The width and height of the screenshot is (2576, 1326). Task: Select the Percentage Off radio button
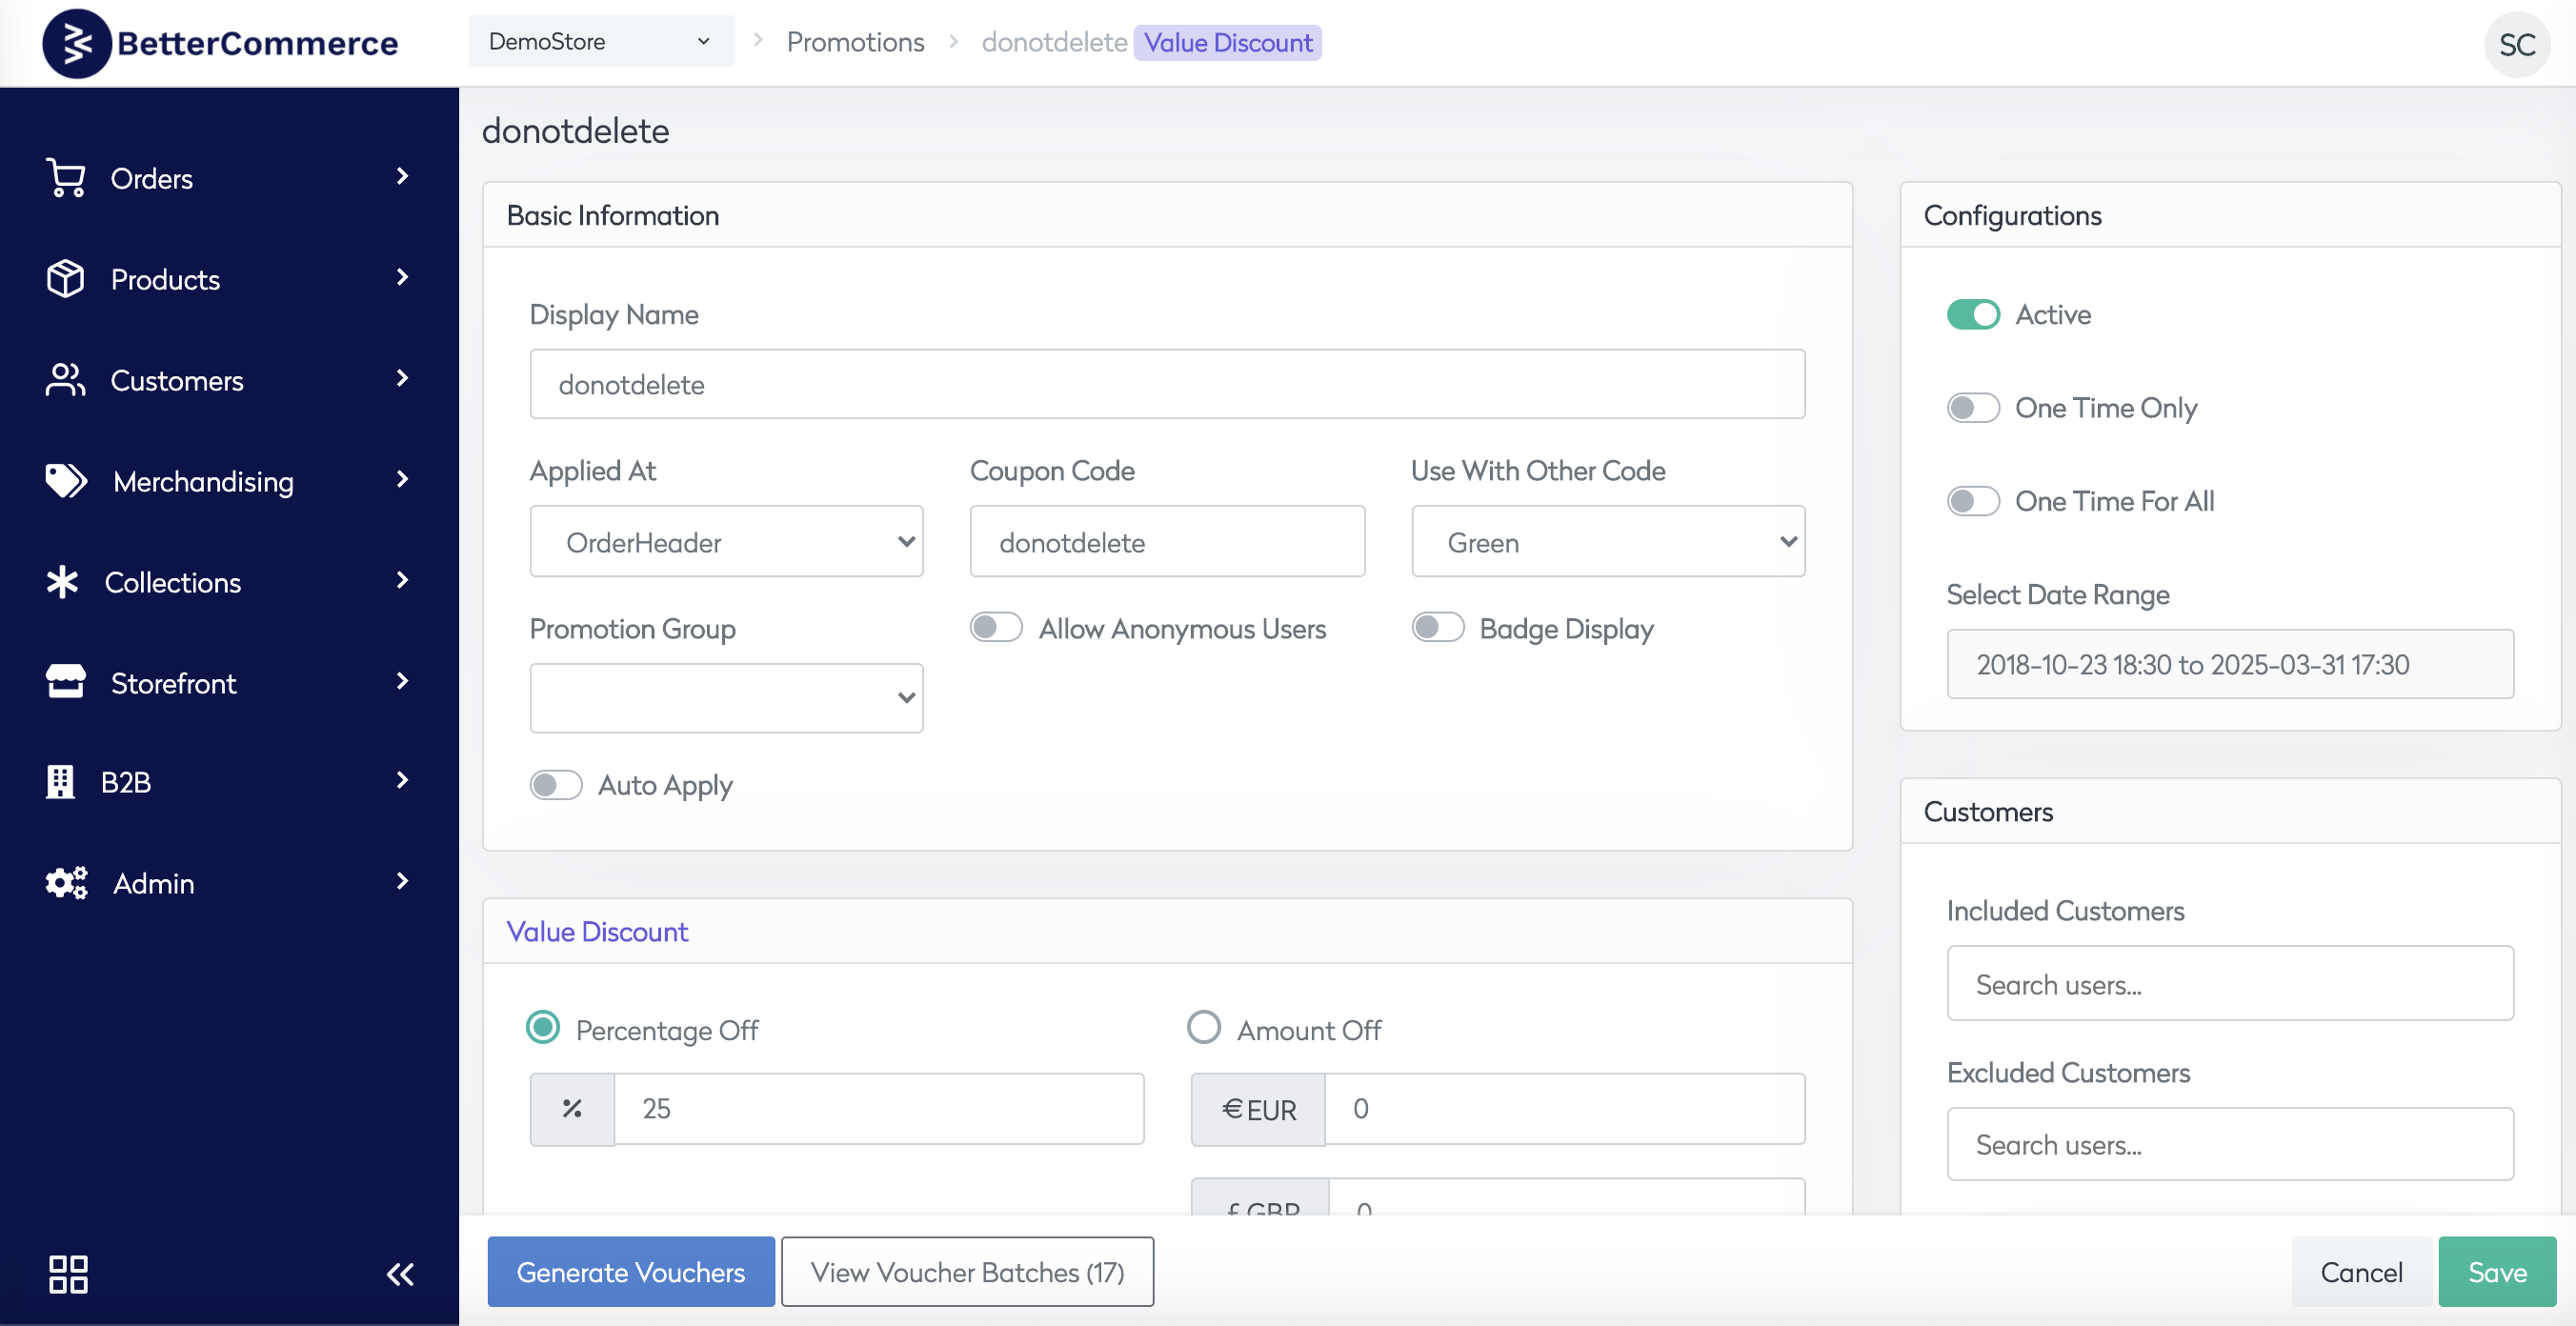(543, 1027)
